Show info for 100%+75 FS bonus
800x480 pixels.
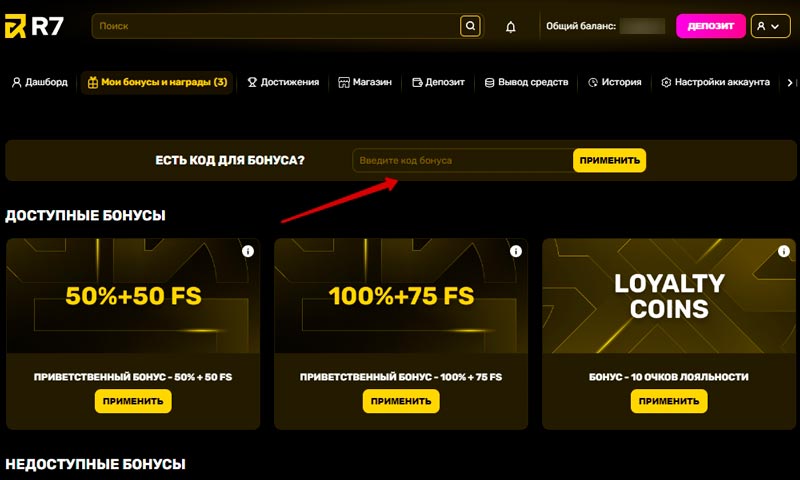516,251
